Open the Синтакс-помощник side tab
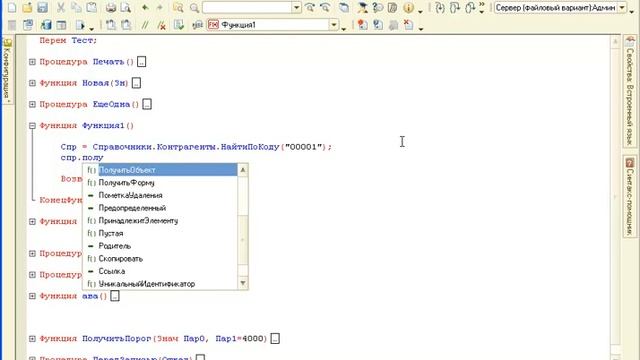This screenshot has height=360, width=640. [x=630, y=197]
